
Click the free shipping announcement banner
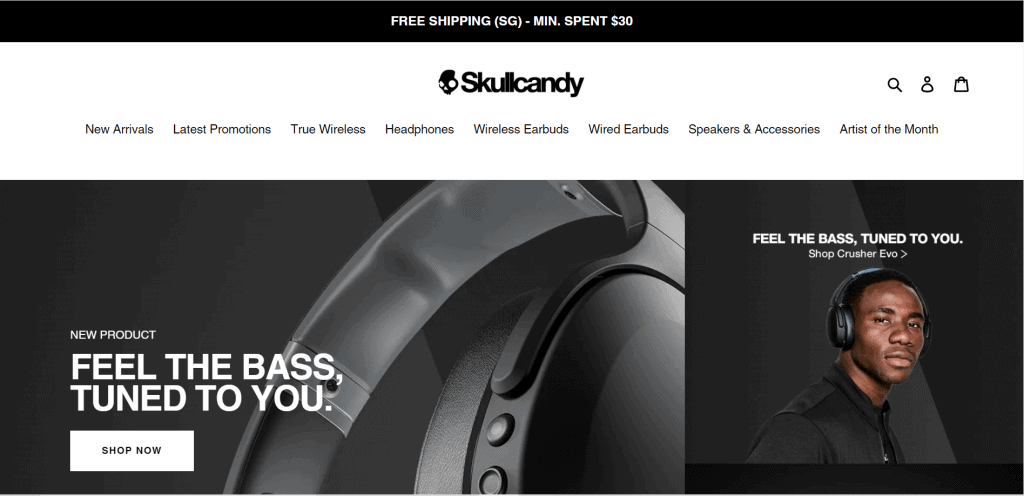pos(512,21)
